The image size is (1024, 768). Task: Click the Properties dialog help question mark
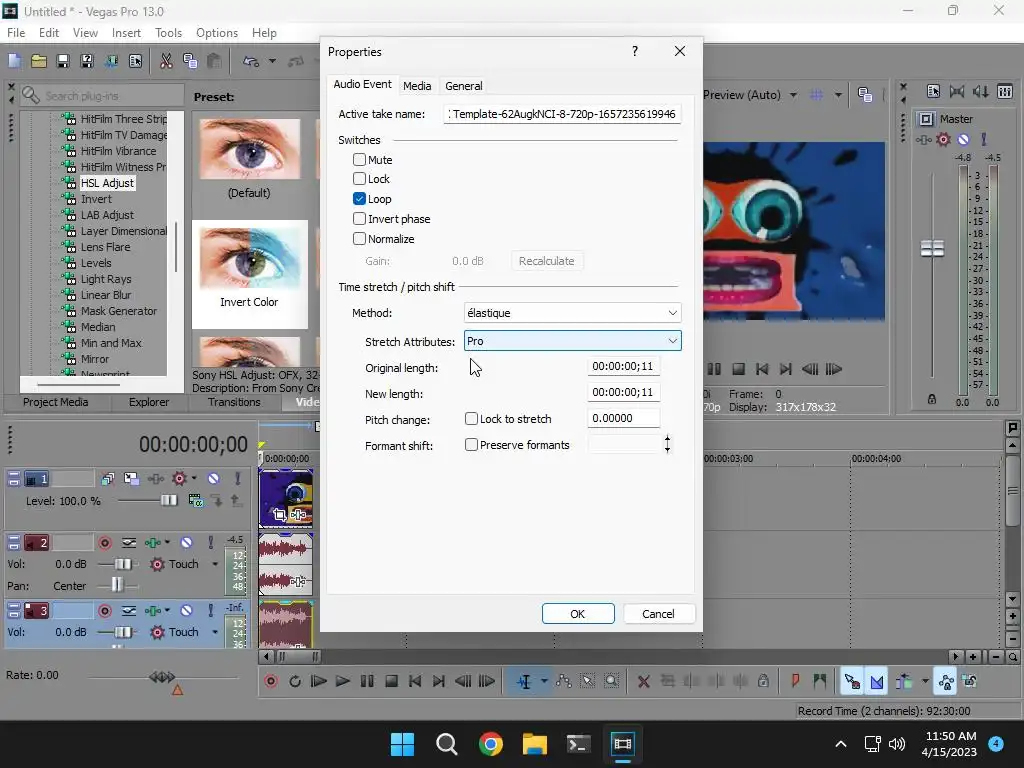(635, 51)
